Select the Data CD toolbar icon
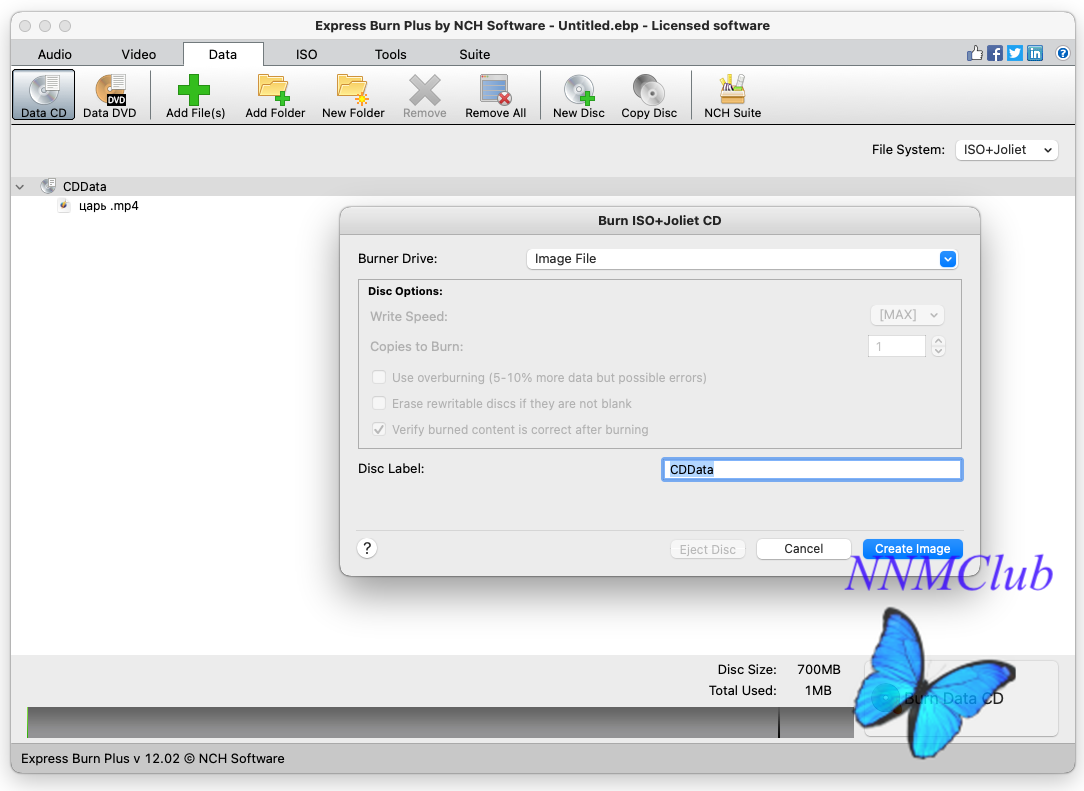 [44, 95]
